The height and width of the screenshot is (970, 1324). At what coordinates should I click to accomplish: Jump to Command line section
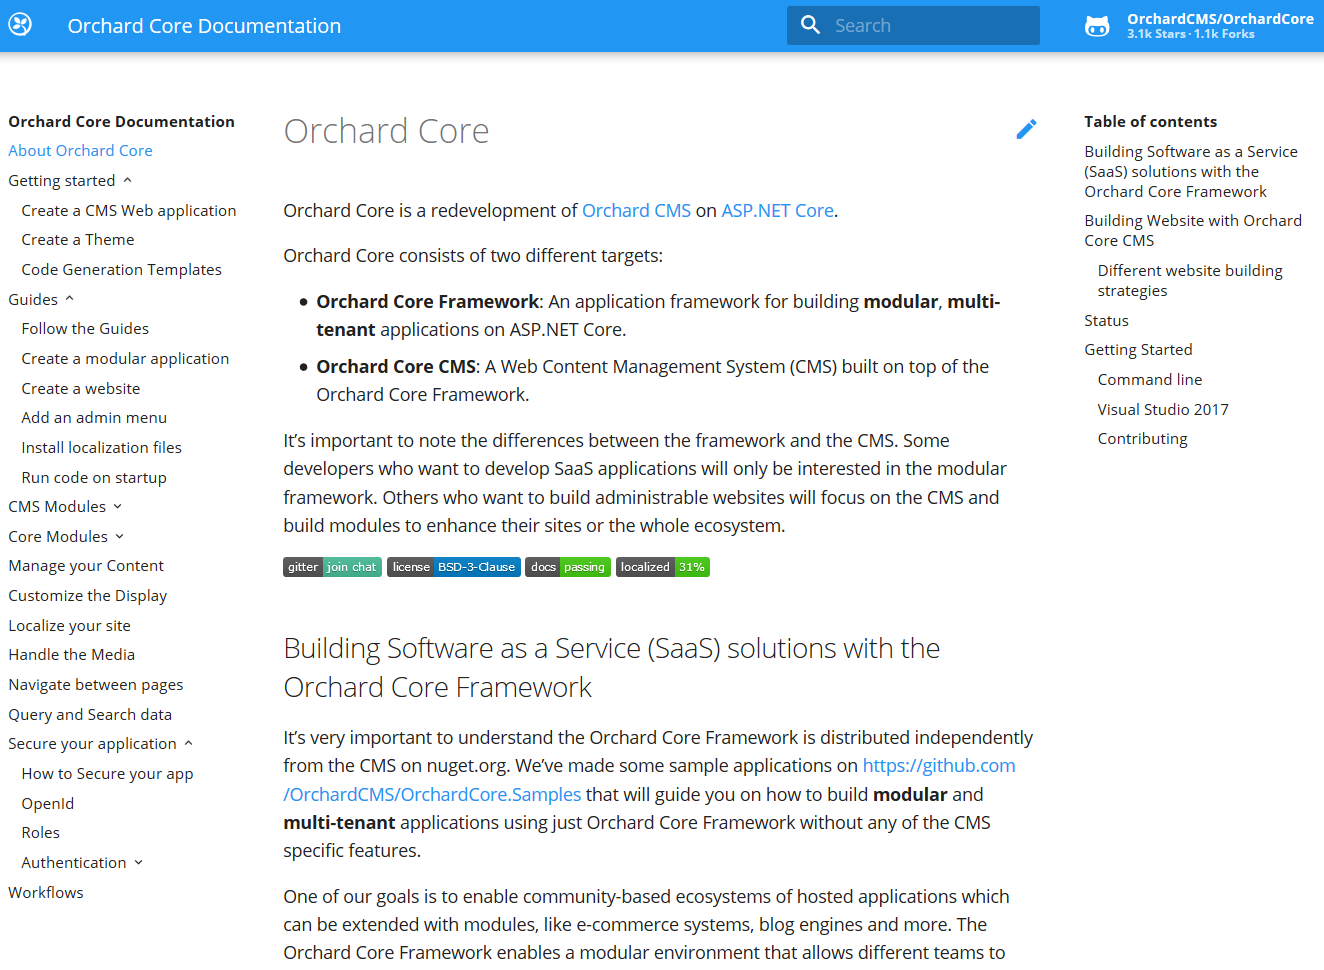(1150, 380)
